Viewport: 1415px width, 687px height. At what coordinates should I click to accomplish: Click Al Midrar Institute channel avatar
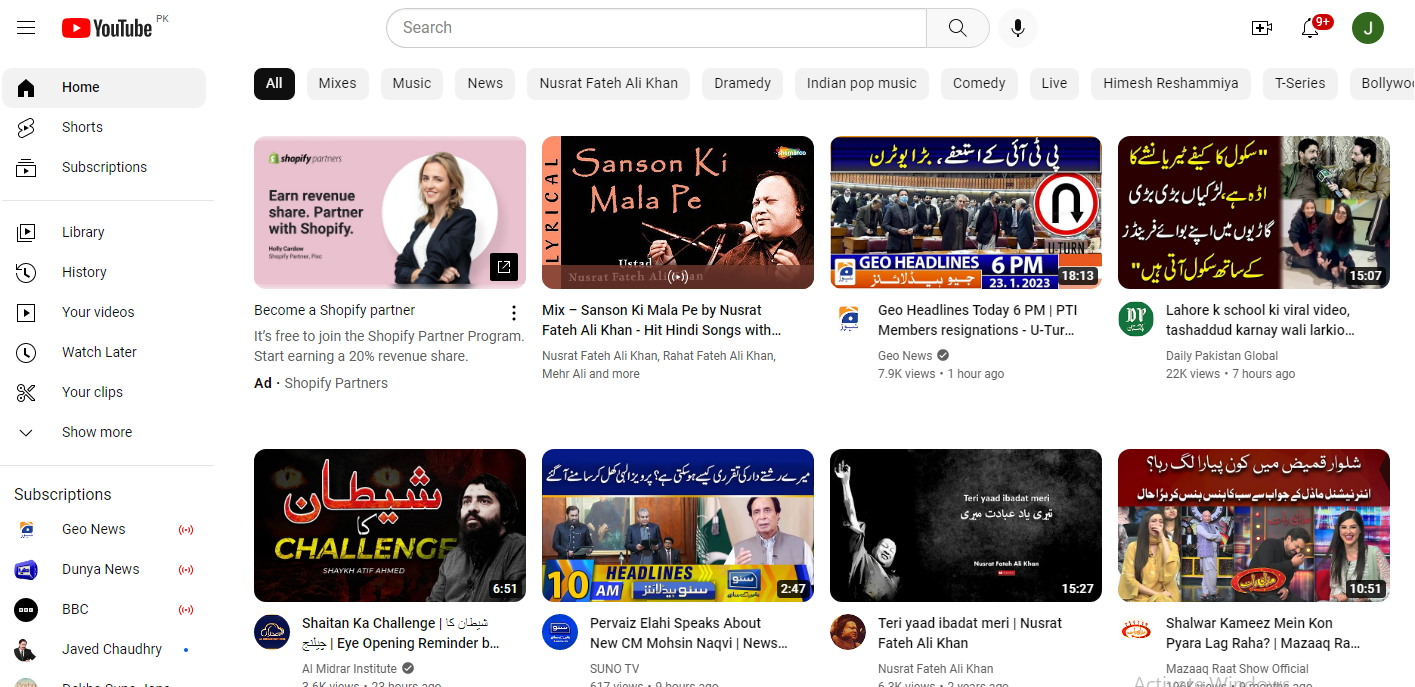click(x=272, y=632)
